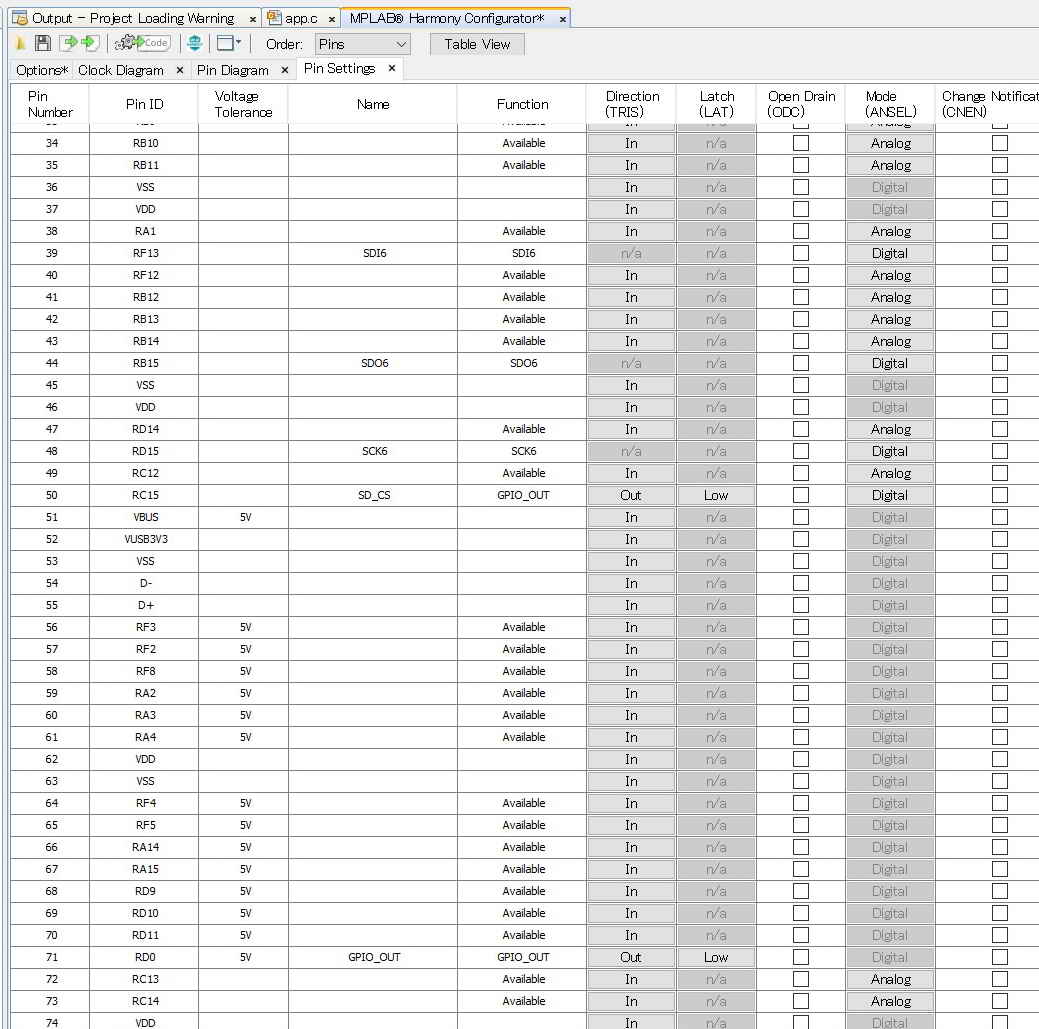Toggle Digital mode for pin RC15
The width and height of the screenshot is (1039, 1029).
[890, 495]
